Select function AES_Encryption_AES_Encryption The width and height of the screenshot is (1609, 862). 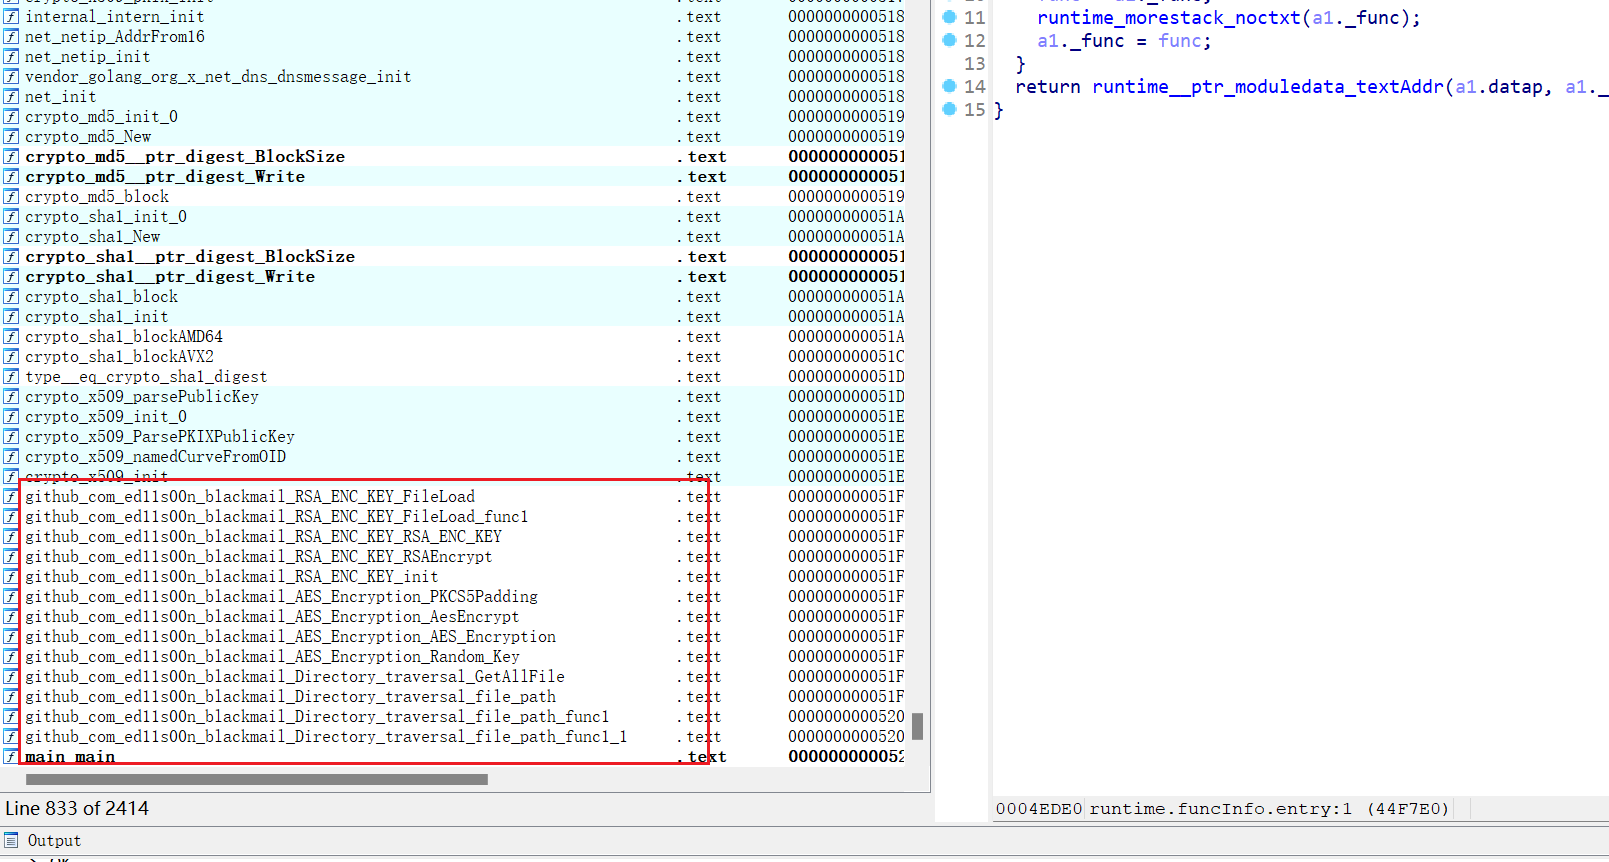pyautogui.click(x=290, y=637)
